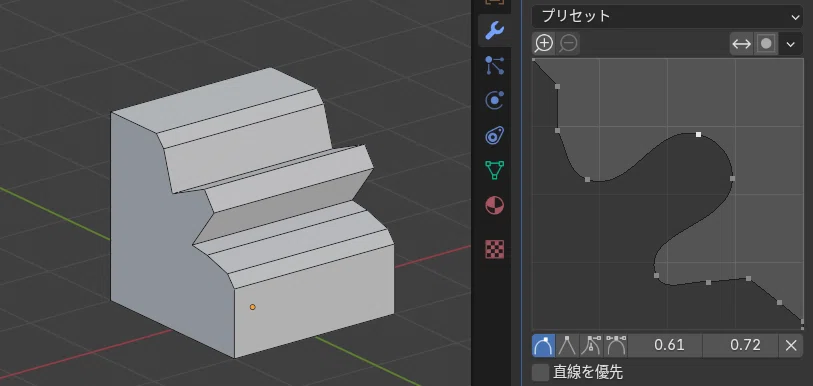Open the Material properties tab
813x386 pixels.
coord(494,205)
